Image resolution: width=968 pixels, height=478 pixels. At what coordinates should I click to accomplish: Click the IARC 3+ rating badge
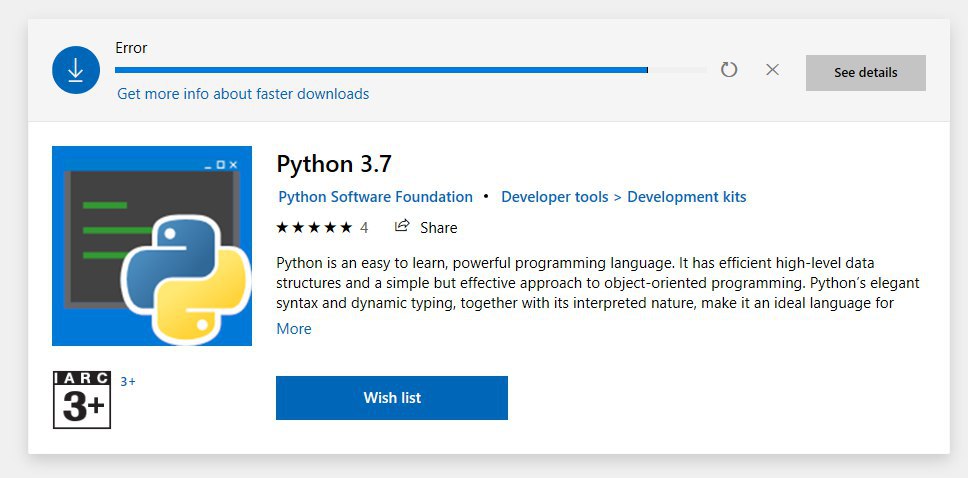[82, 400]
